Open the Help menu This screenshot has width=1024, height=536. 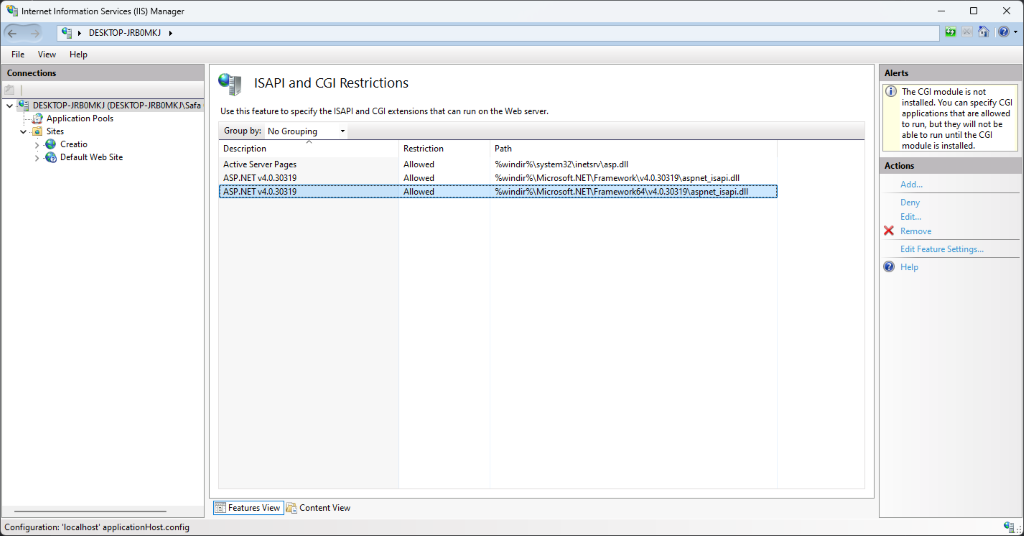point(78,54)
